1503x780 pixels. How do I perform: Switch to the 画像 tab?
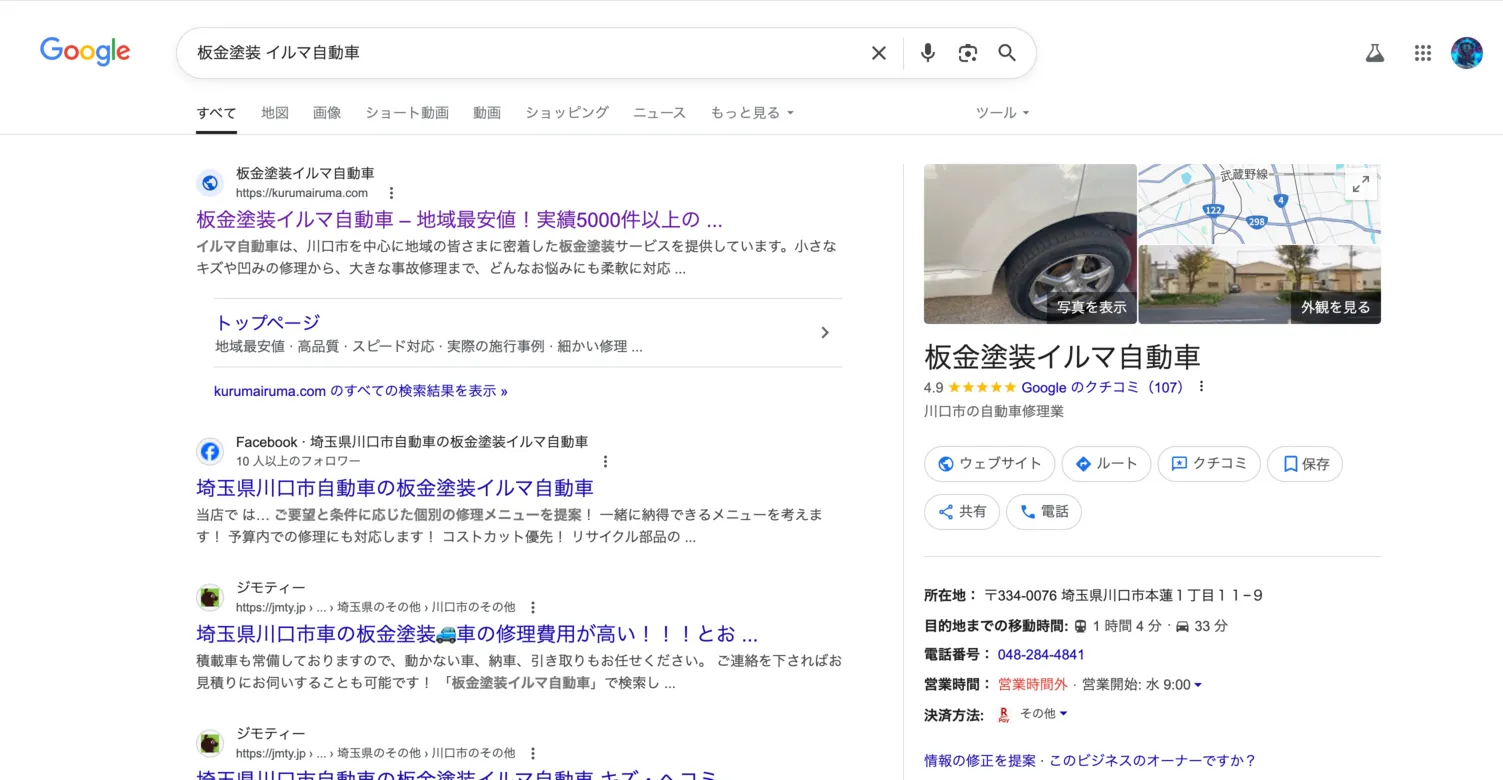coord(327,113)
